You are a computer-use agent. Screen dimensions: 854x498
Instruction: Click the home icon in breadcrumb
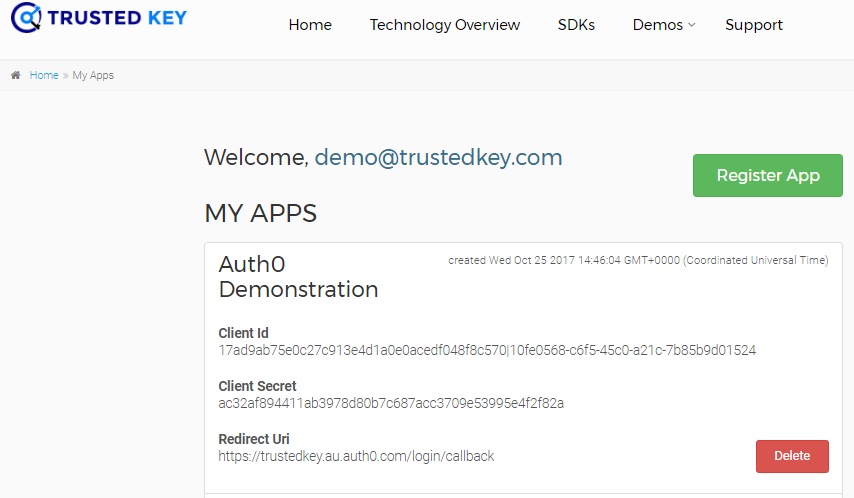click(16, 75)
